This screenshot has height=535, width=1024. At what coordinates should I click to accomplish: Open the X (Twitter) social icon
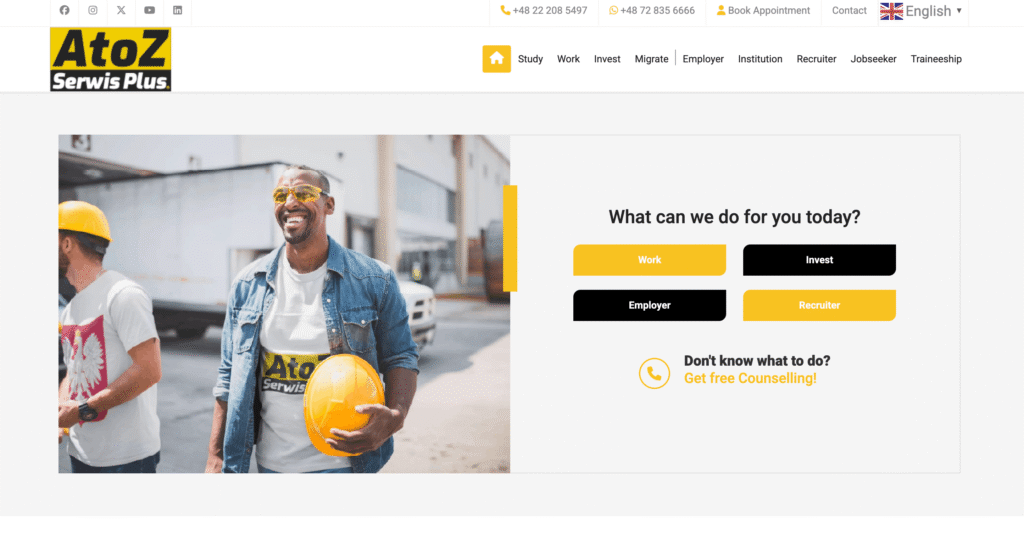coord(121,10)
